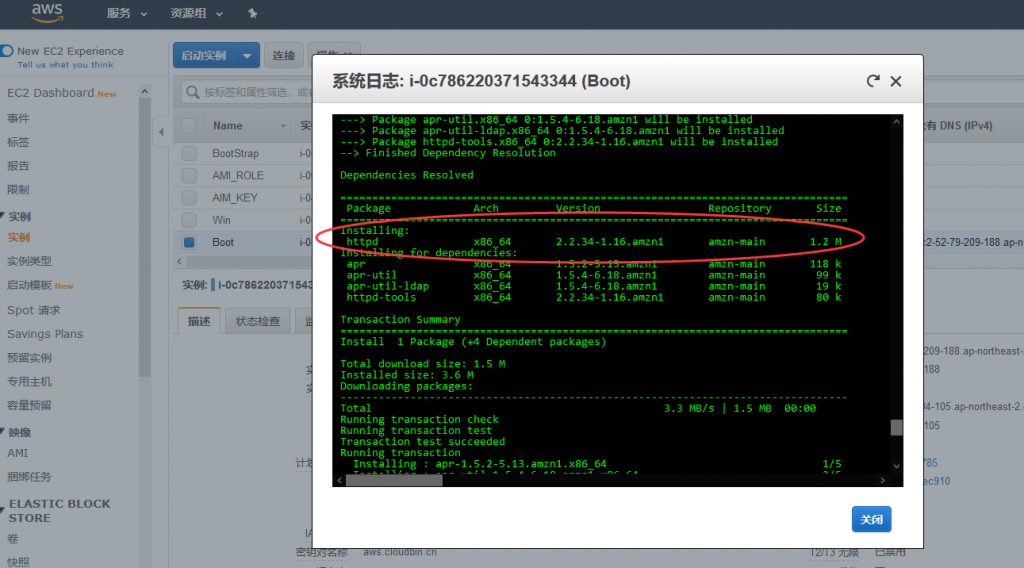Click the log vertical scrollbar thumb
Screen dimensions: 1024x568
897,428
